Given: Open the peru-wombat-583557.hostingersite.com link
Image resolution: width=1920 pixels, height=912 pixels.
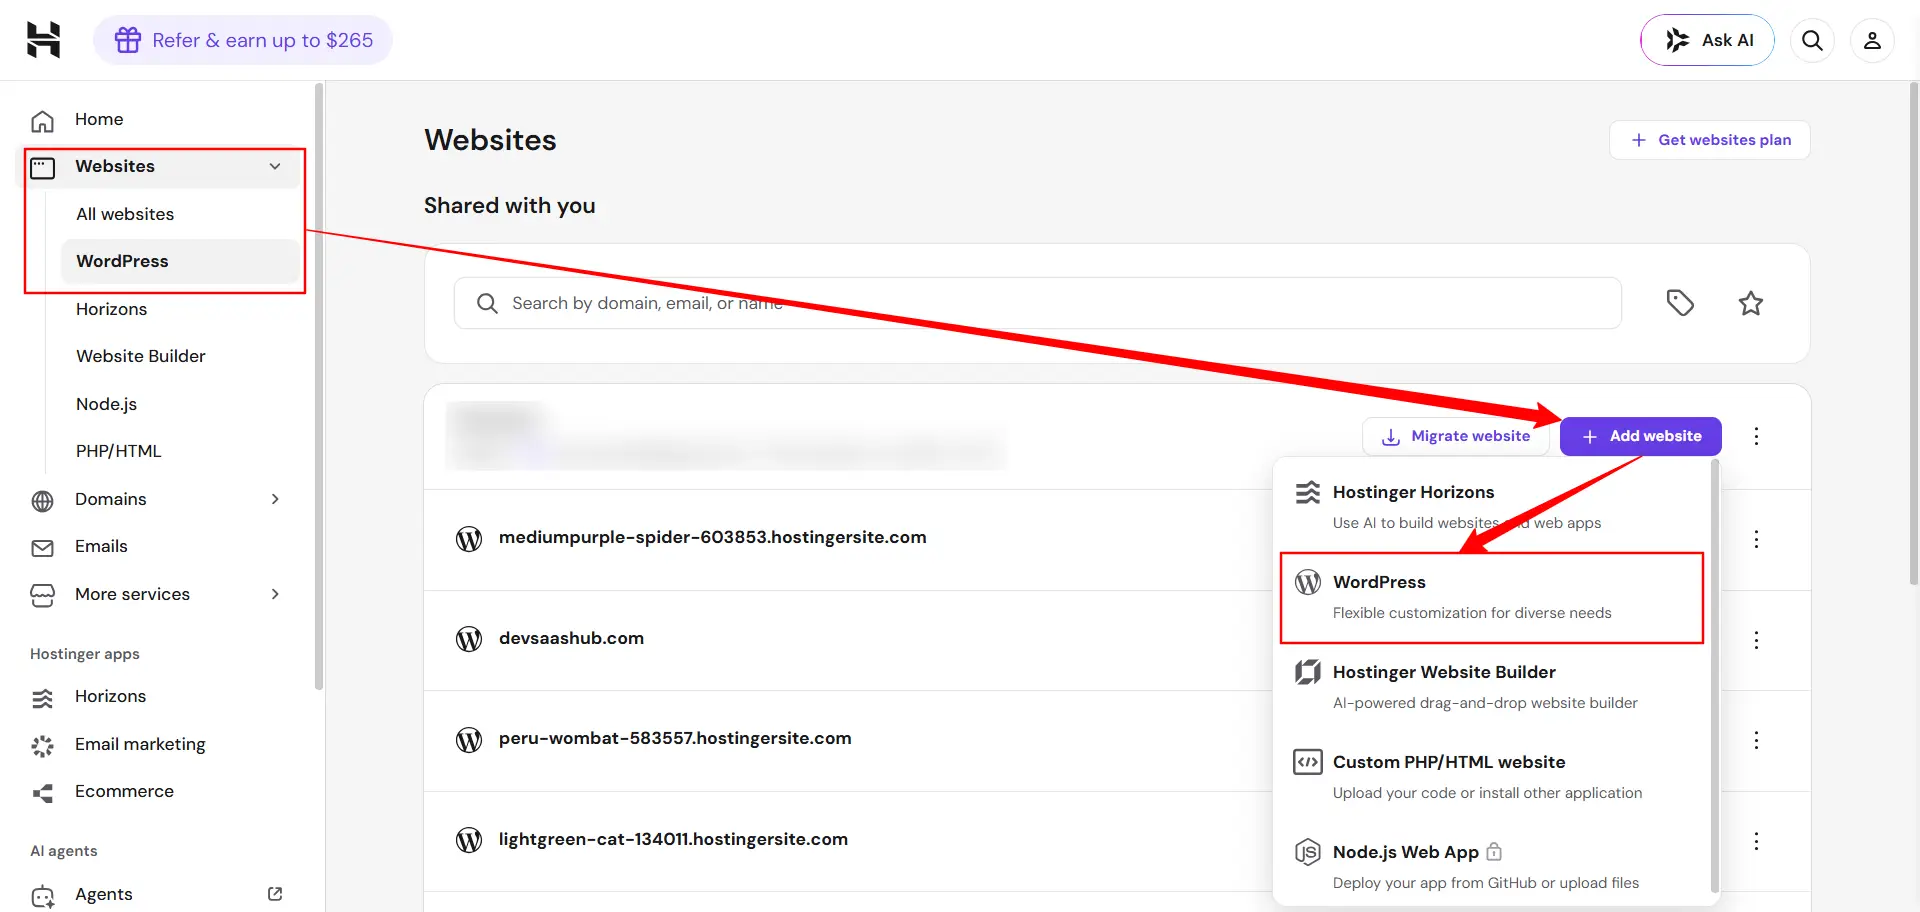Looking at the screenshot, I should coord(675,738).
